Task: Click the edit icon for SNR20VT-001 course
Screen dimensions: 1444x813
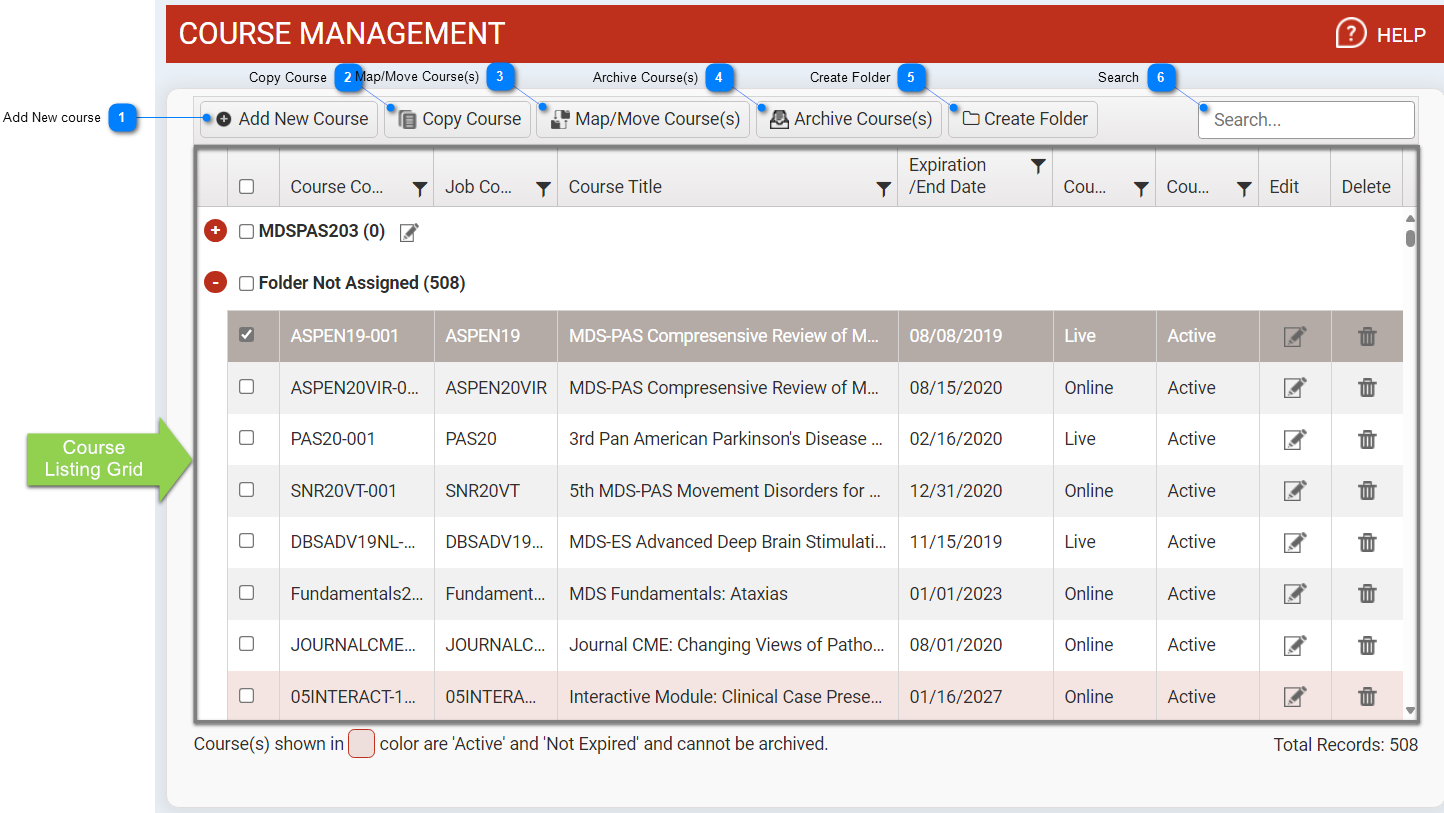Action: [1295, 491]
